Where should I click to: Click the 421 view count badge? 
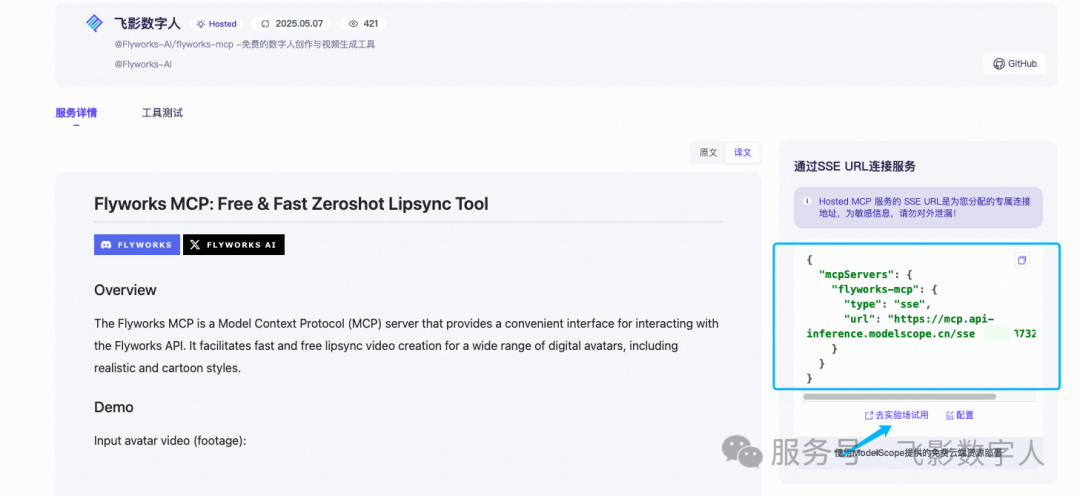tap(363, 23)
